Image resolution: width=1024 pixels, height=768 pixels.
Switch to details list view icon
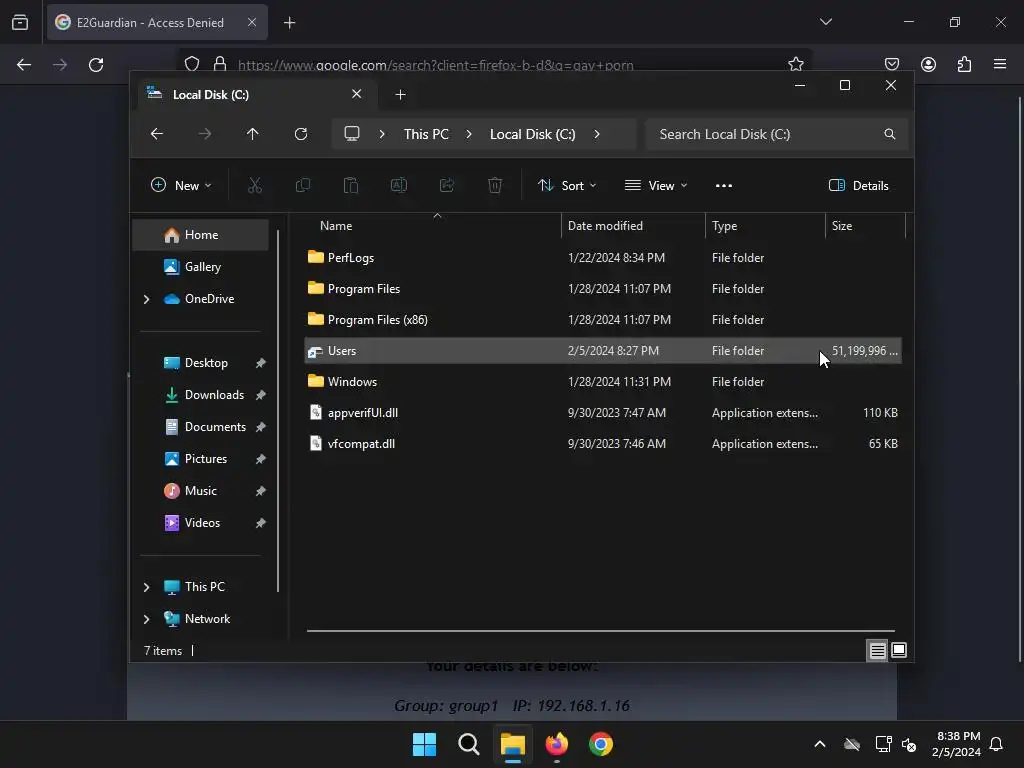(877, 650)
